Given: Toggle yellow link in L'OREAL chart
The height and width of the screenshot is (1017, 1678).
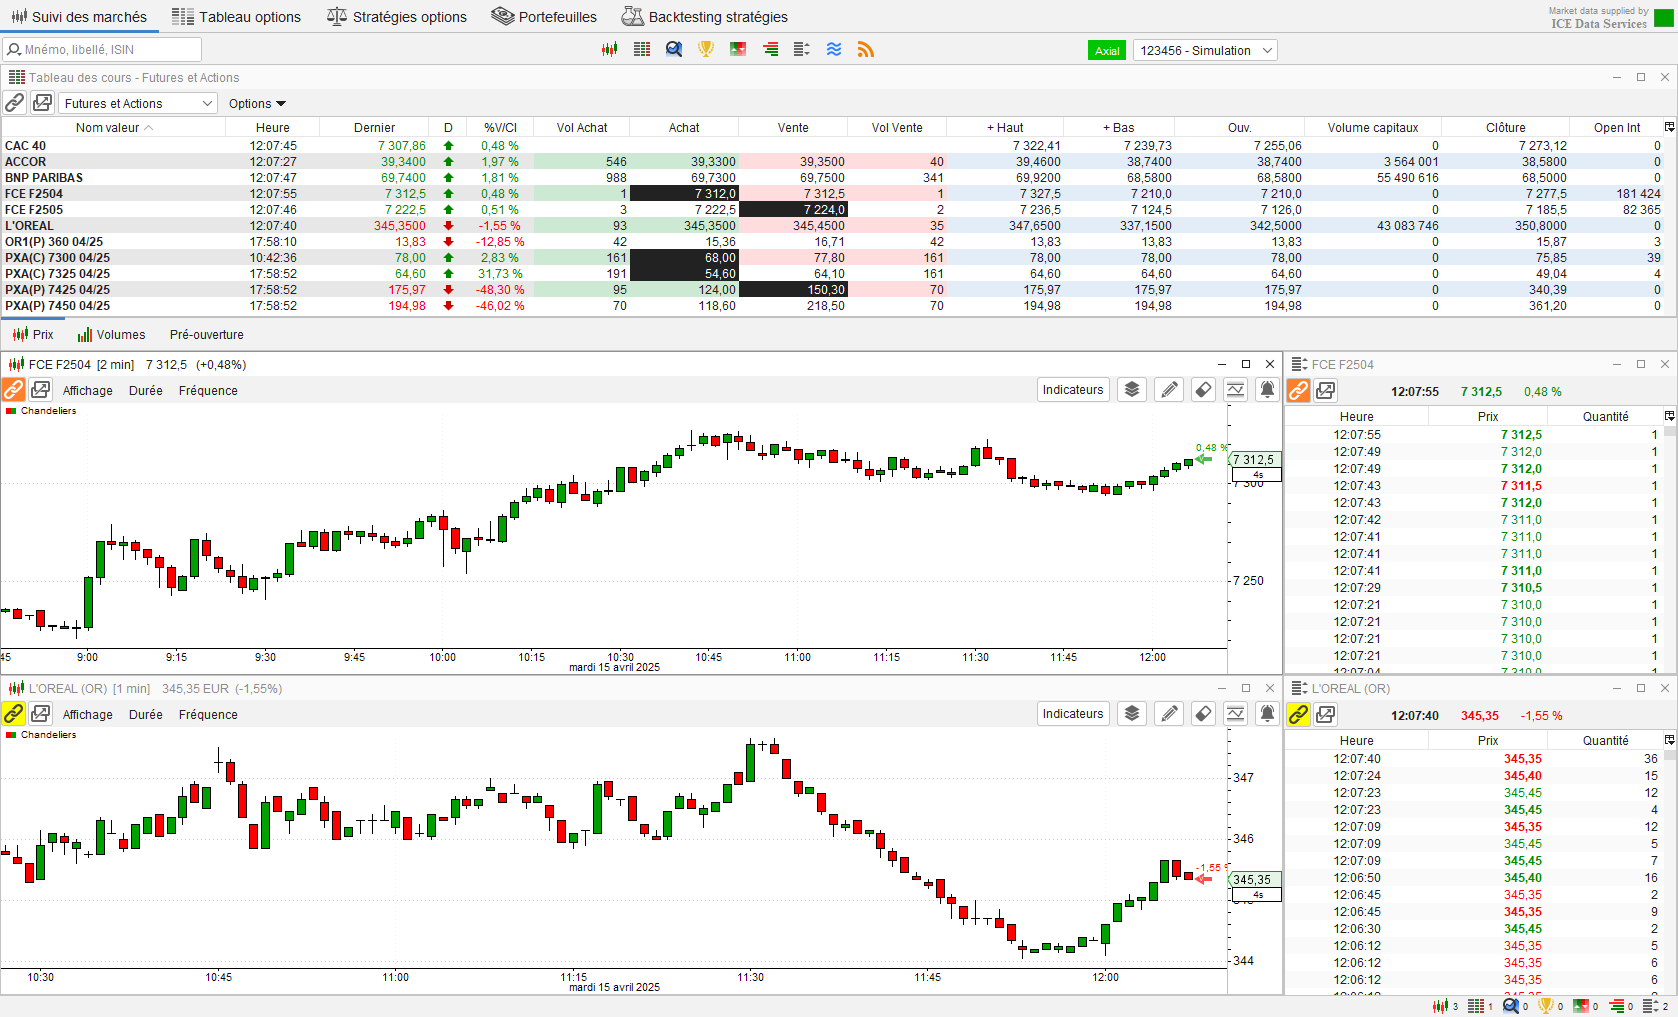Looking at the screenshot, I should pyautogui.click(x=14, y=714).
